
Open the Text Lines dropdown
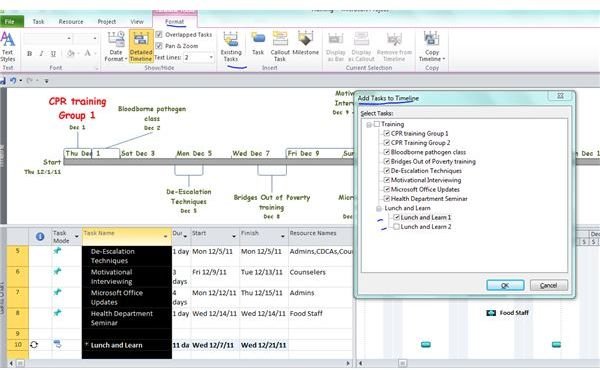pyautogui.click(x=211, y=57)
